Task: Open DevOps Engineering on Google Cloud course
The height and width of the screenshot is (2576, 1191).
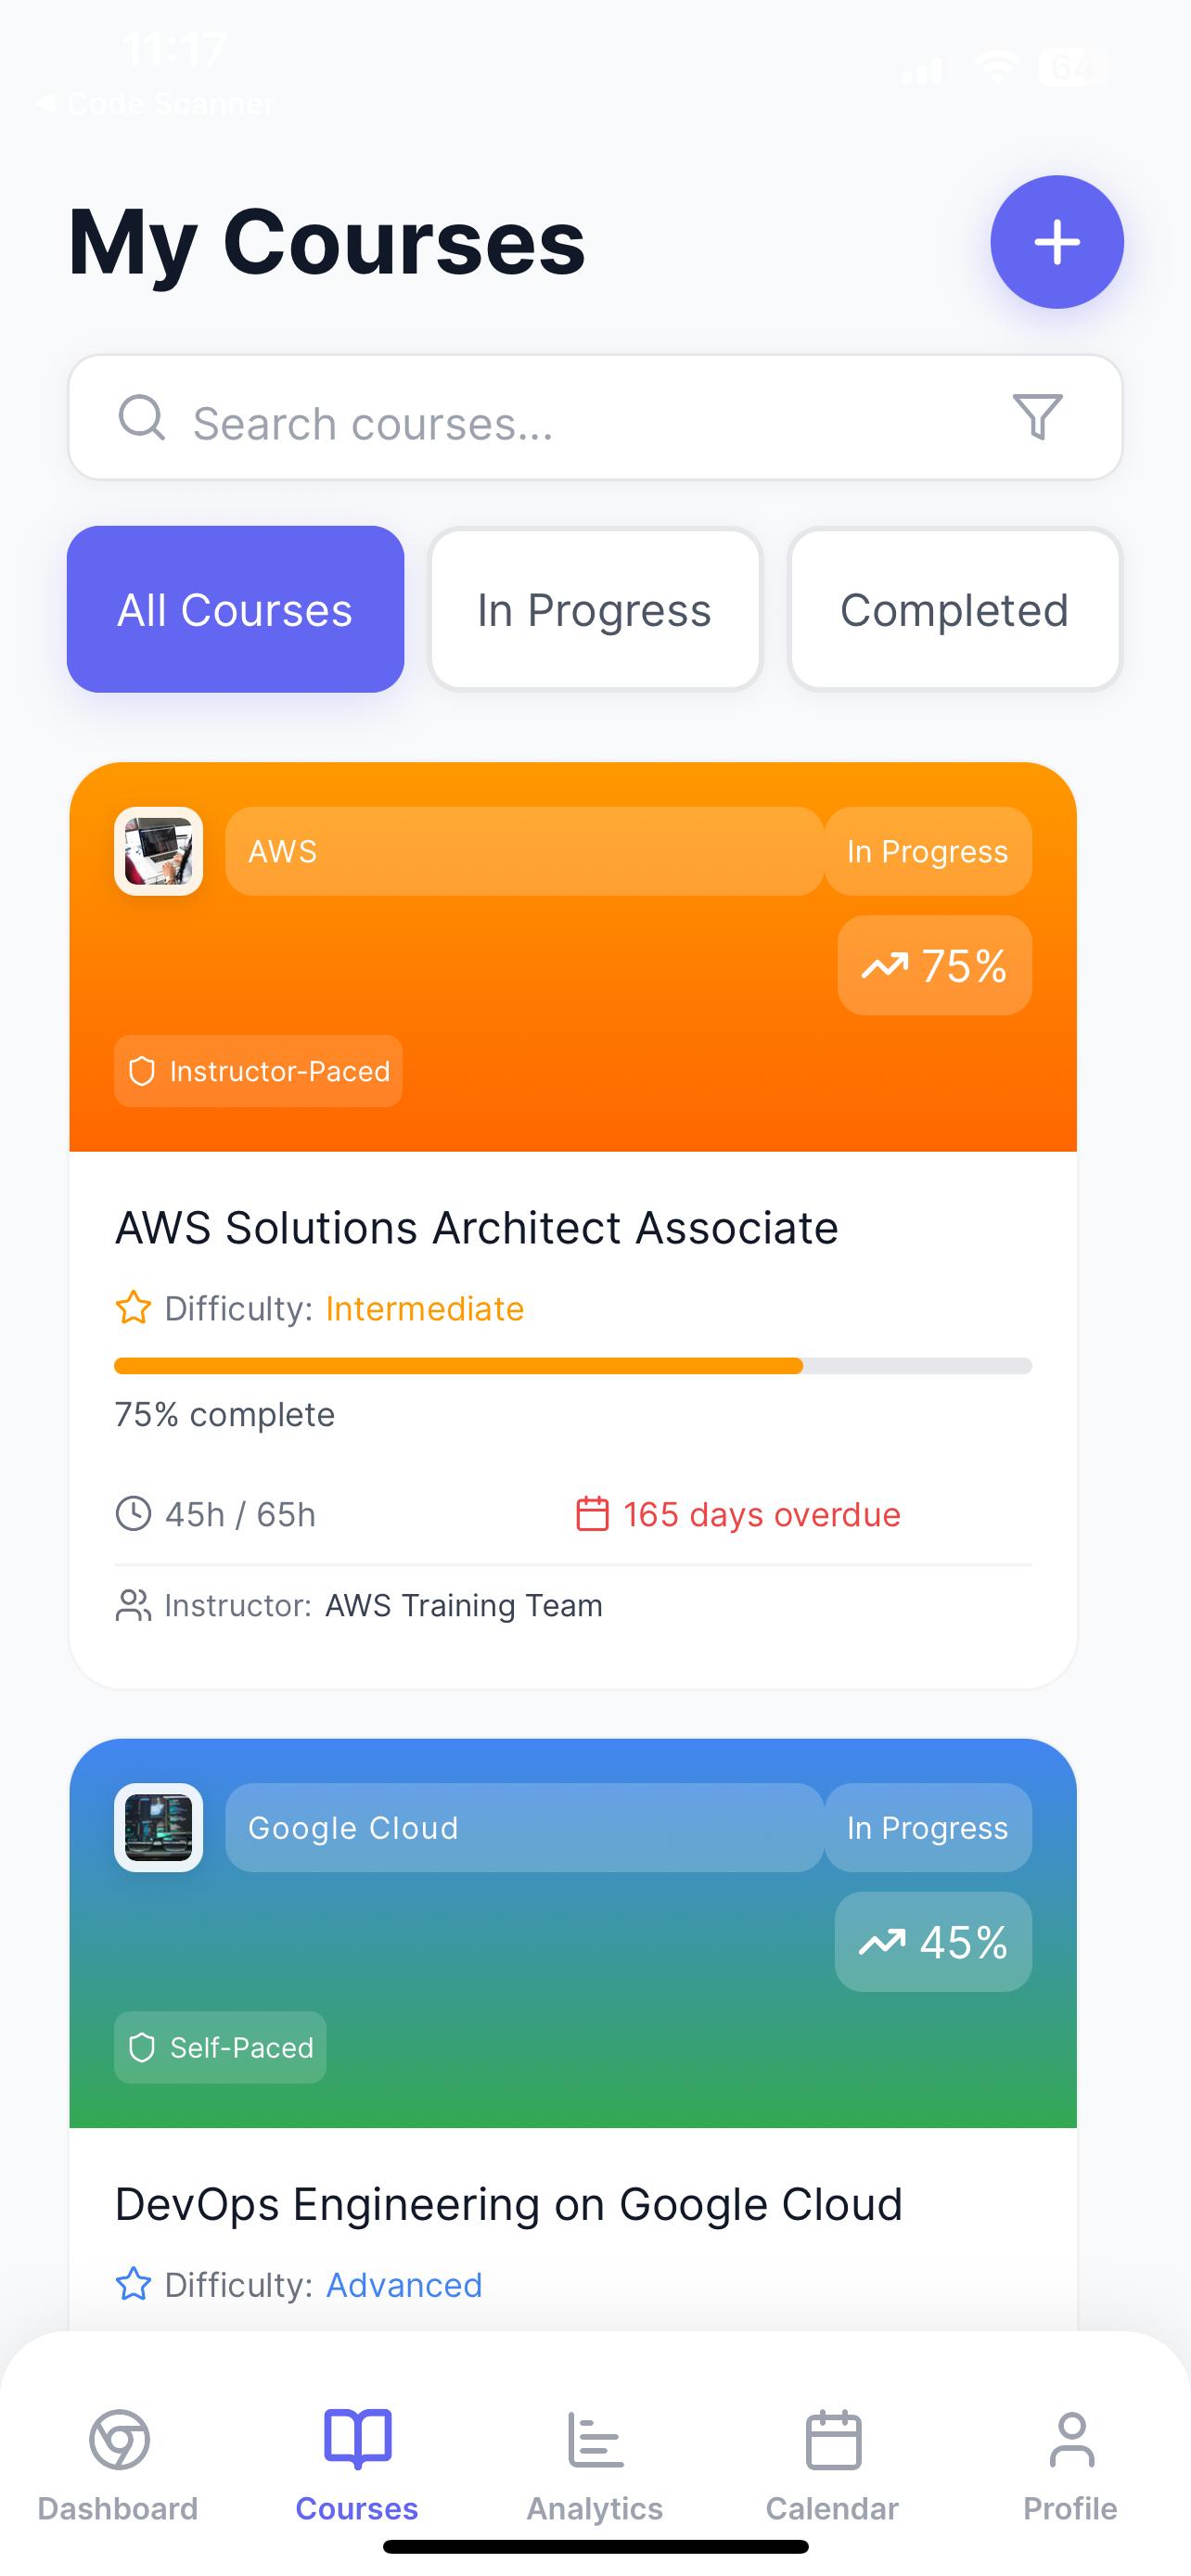Action: pos(509,2204)
